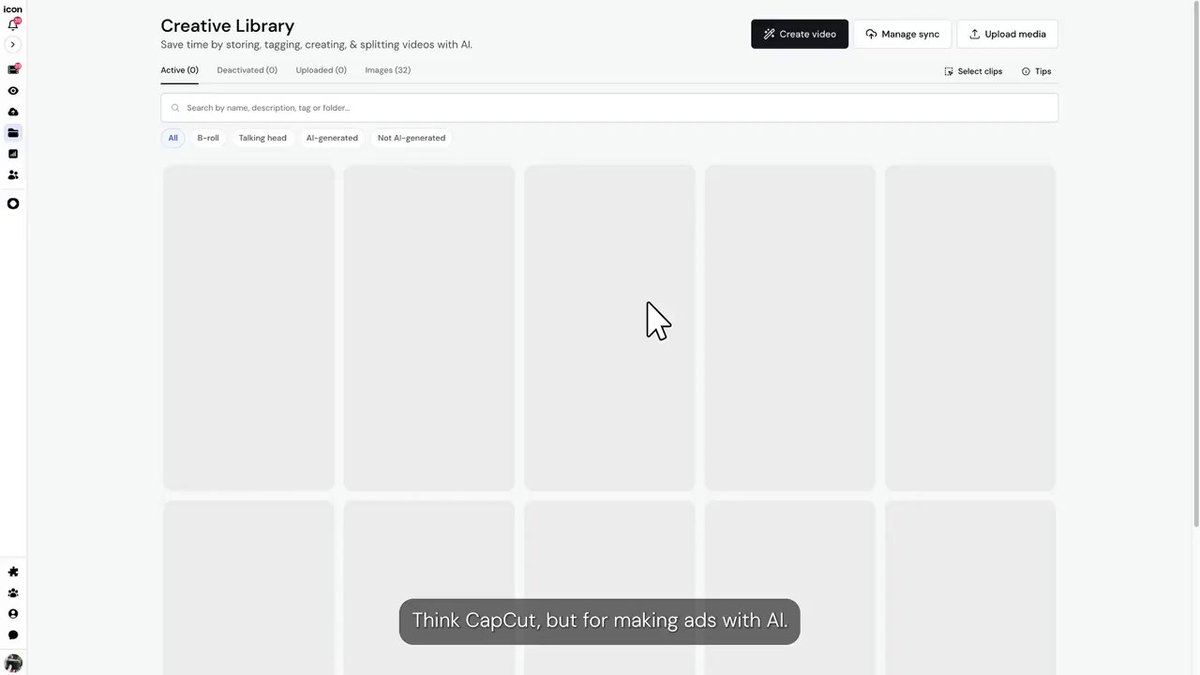Open the notifications bell in sidebar
This screenshot has height=675, width=1200.
point(13,25)
